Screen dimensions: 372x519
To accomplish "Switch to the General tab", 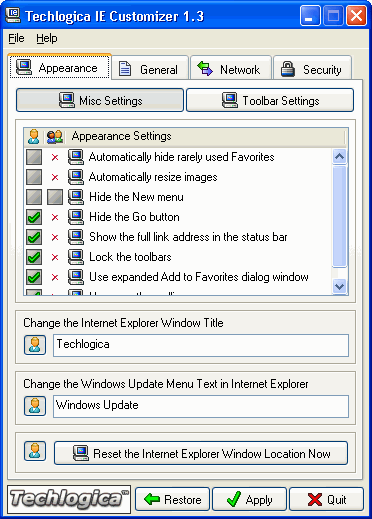I will [150, 69].
